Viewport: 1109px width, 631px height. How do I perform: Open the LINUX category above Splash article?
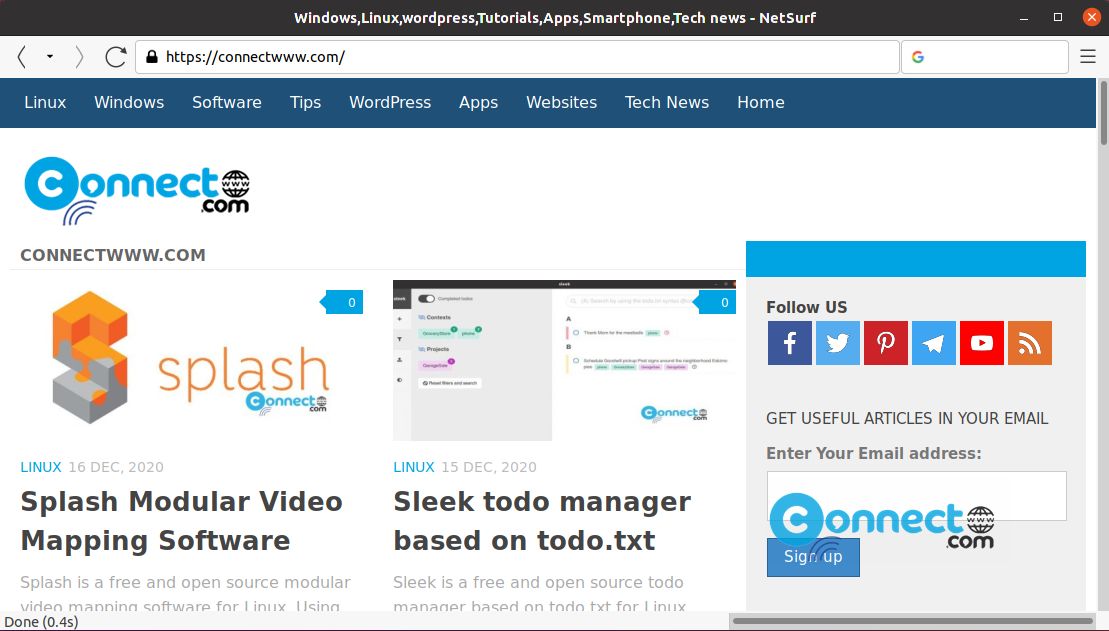[x=41, y=467]
